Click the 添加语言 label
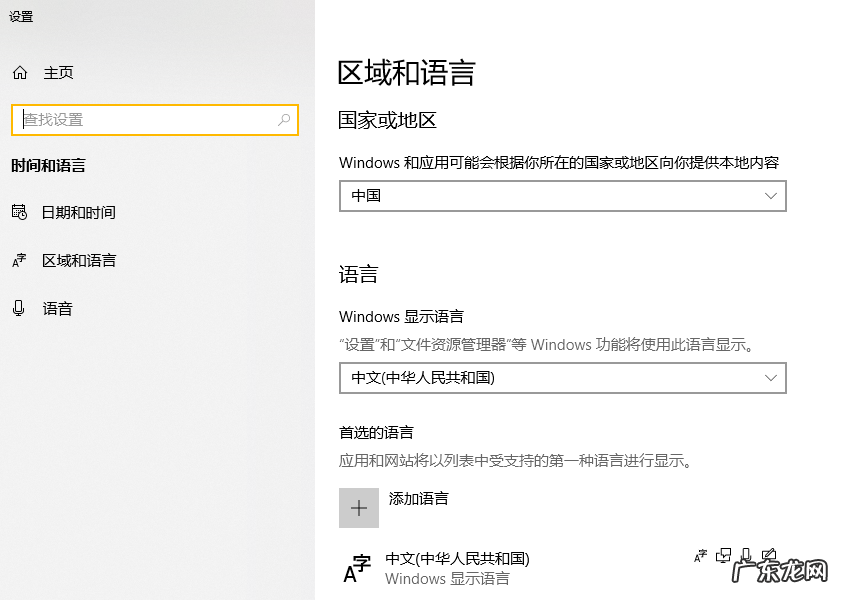 [x=417, y=499]
